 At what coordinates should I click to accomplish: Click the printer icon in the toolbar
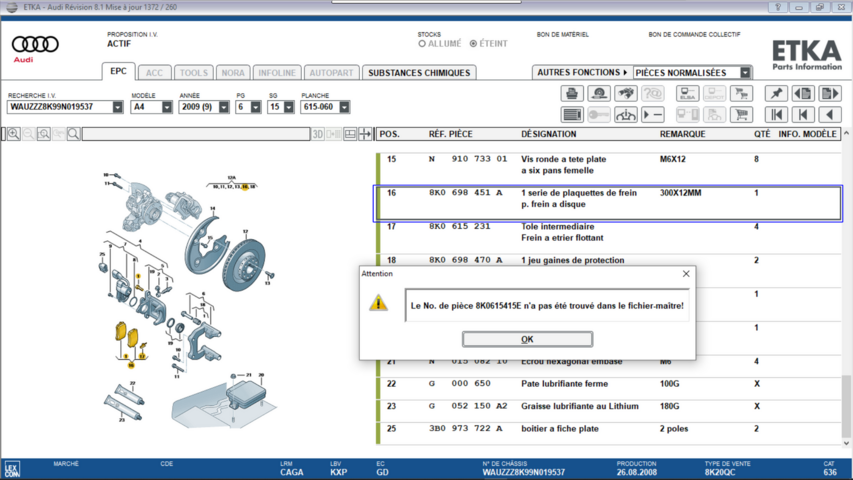coord(572,94)
